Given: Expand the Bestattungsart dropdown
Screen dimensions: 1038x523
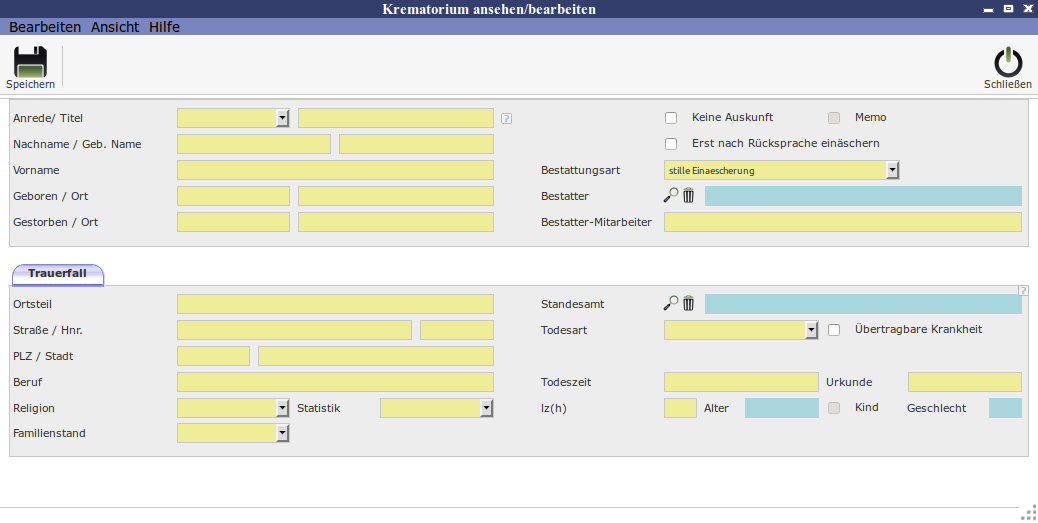Looking at the screenshot, I should [892, 170].
